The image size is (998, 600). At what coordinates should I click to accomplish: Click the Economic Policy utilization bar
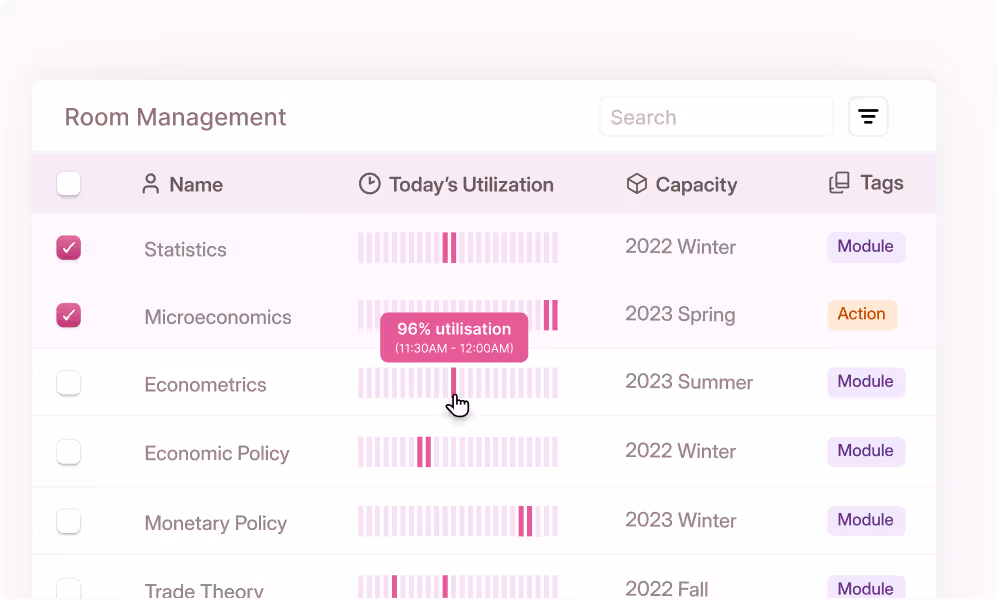[457, 452]
